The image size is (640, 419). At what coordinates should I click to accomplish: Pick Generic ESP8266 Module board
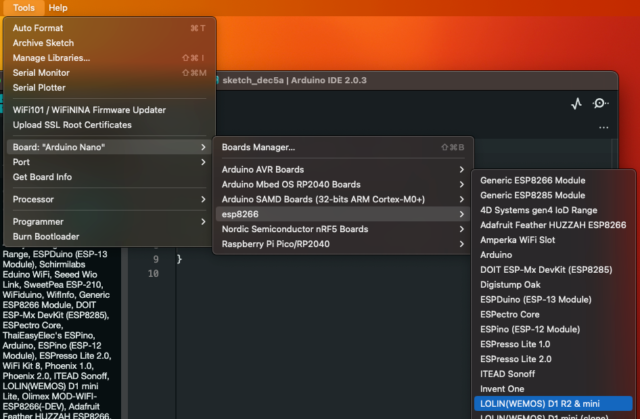[532, 180]
